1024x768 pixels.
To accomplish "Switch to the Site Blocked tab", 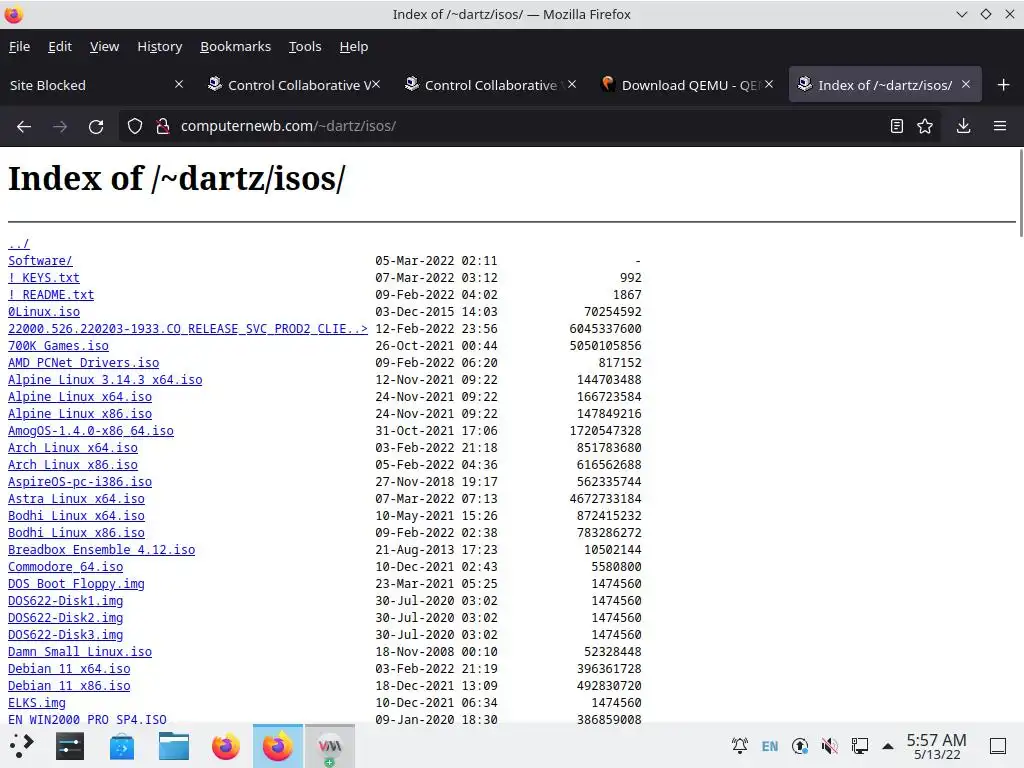I will click(96, 85).
